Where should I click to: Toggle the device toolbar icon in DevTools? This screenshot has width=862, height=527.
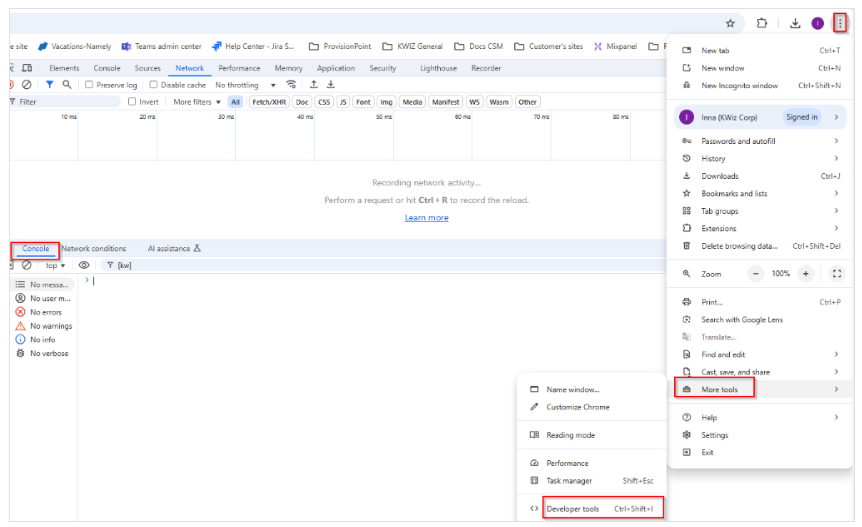tap(26, 68)
